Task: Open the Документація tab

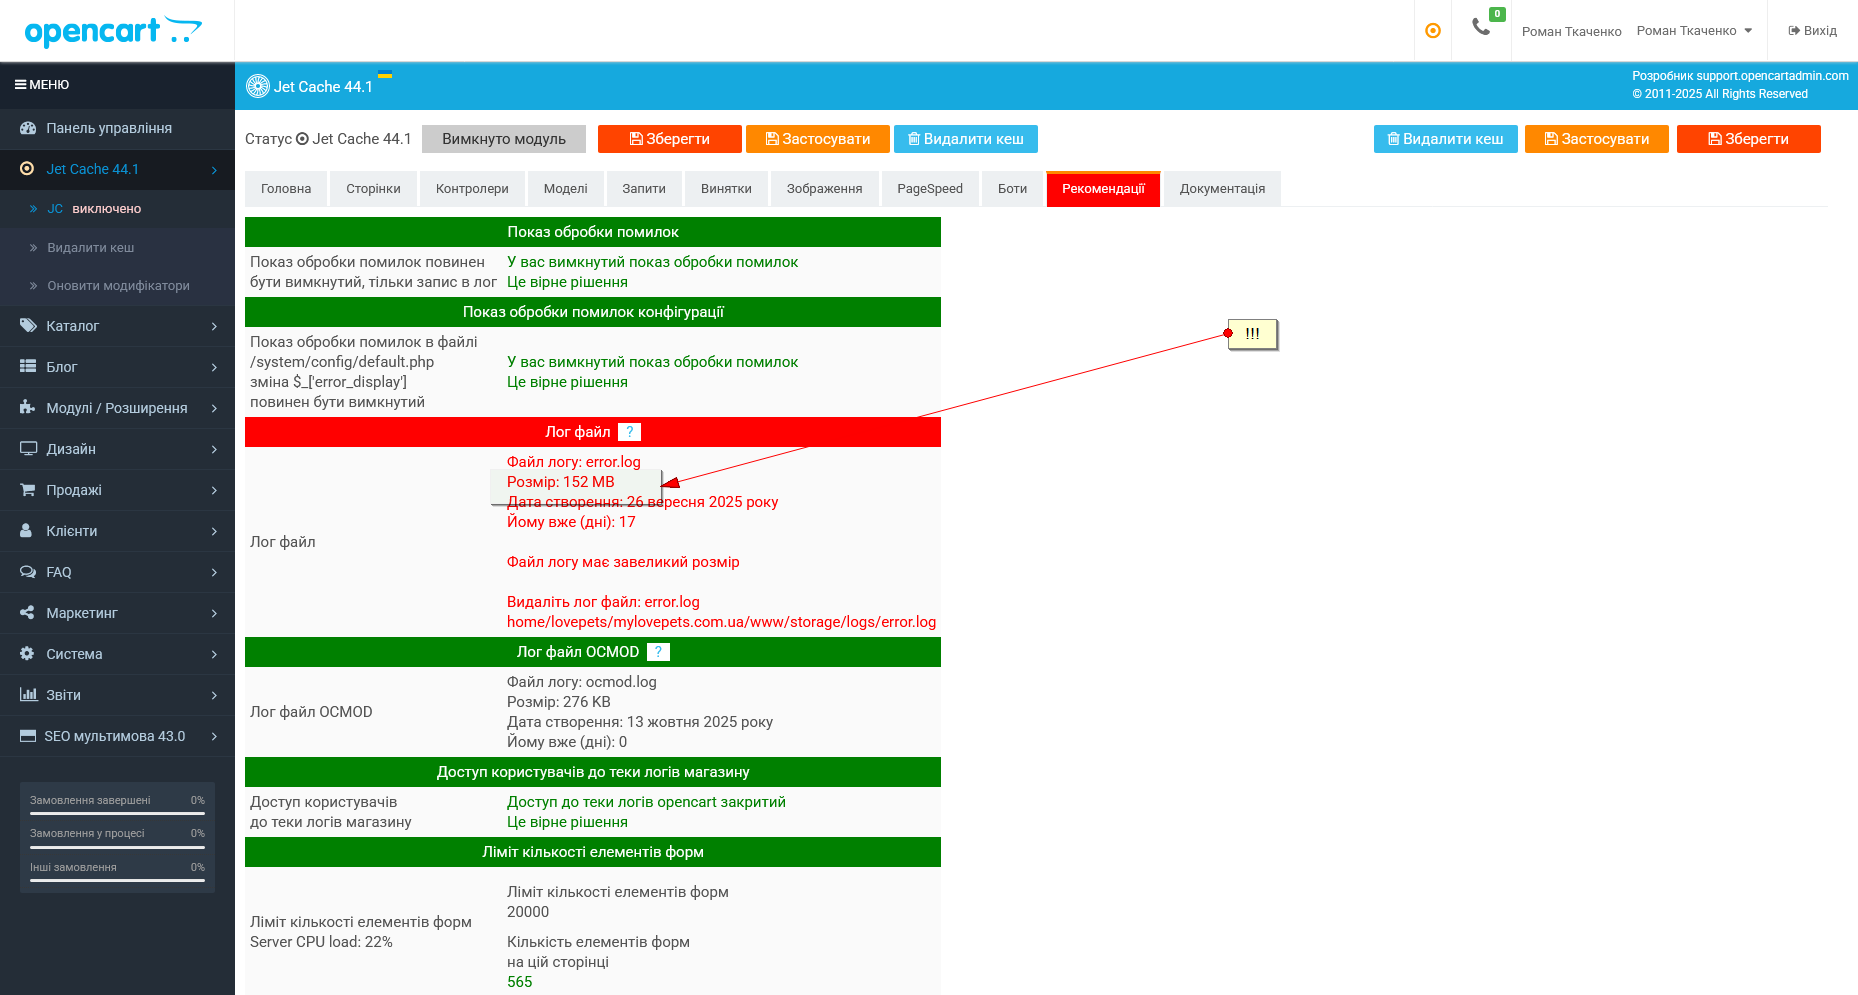Action: pyautogui.click(x=1222, y=189)
